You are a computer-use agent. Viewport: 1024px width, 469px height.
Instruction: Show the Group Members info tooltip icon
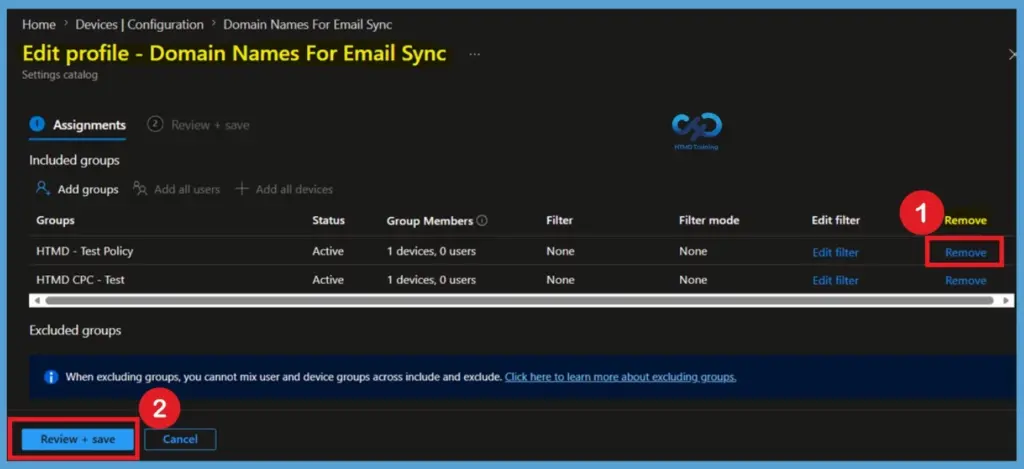482,221
